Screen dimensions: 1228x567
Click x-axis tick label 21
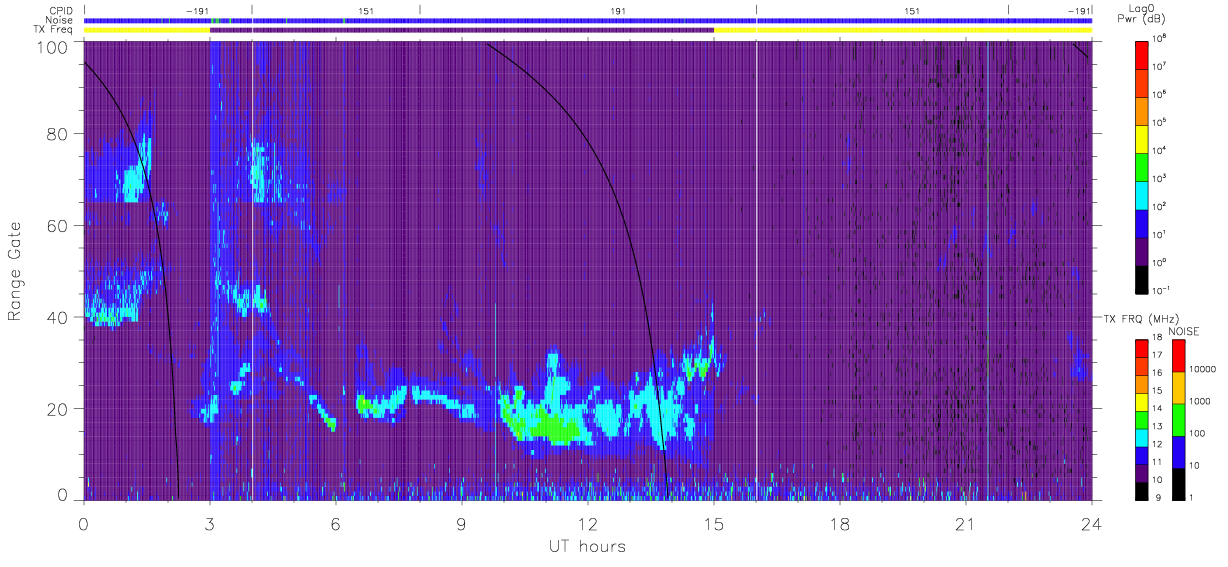[x=965, y=523]
